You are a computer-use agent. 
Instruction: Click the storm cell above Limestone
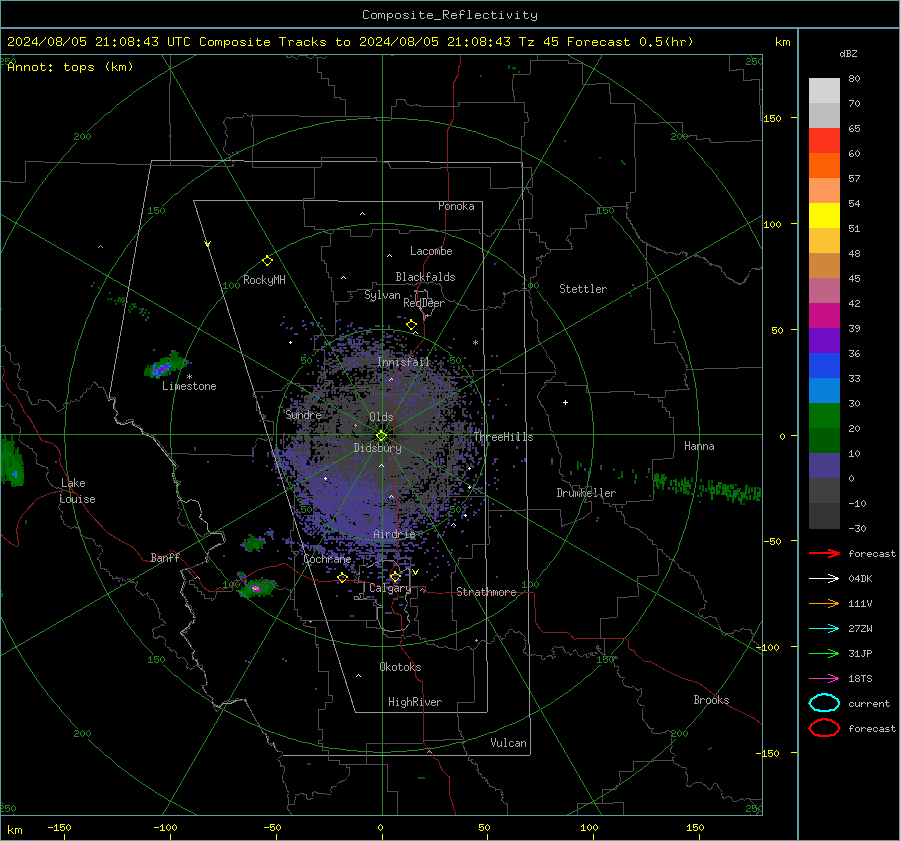click(164, 365)
